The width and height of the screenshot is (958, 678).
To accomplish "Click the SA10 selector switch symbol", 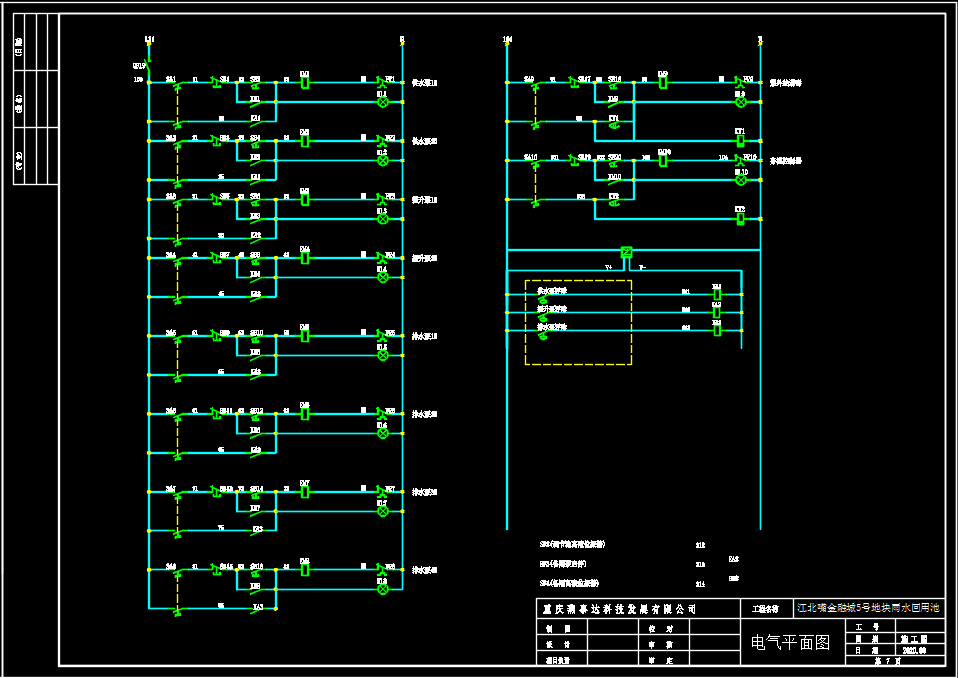I will tap(535, 162).
